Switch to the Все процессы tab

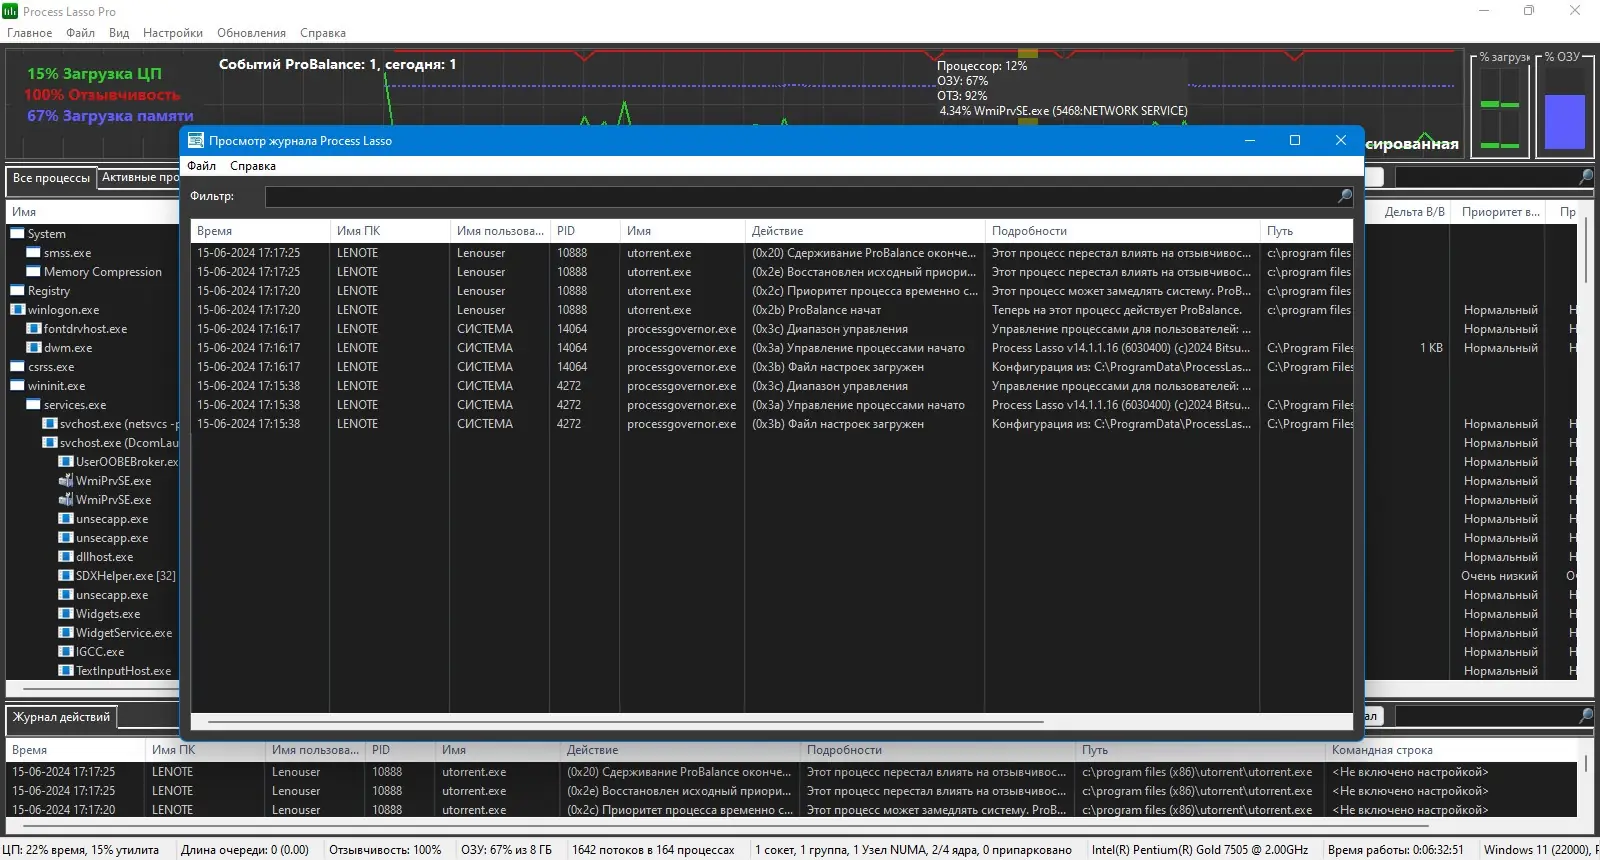[x=51, y=178]
